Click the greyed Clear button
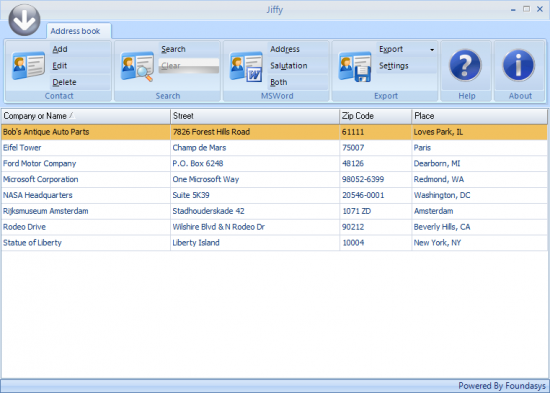Viewport: 550px width, 393px height. point(189,66)
